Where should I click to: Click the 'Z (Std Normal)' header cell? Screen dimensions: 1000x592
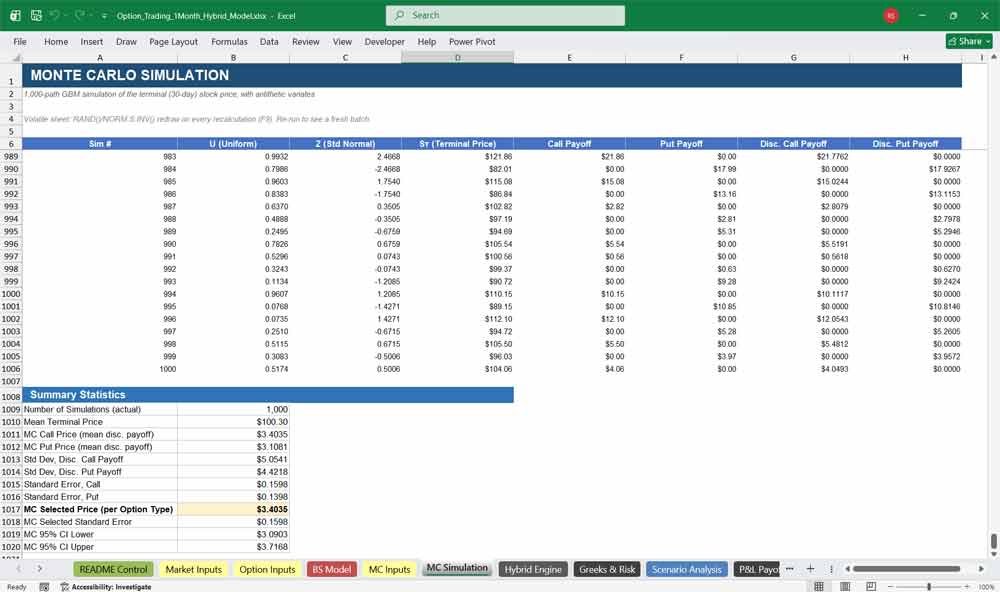345,144
